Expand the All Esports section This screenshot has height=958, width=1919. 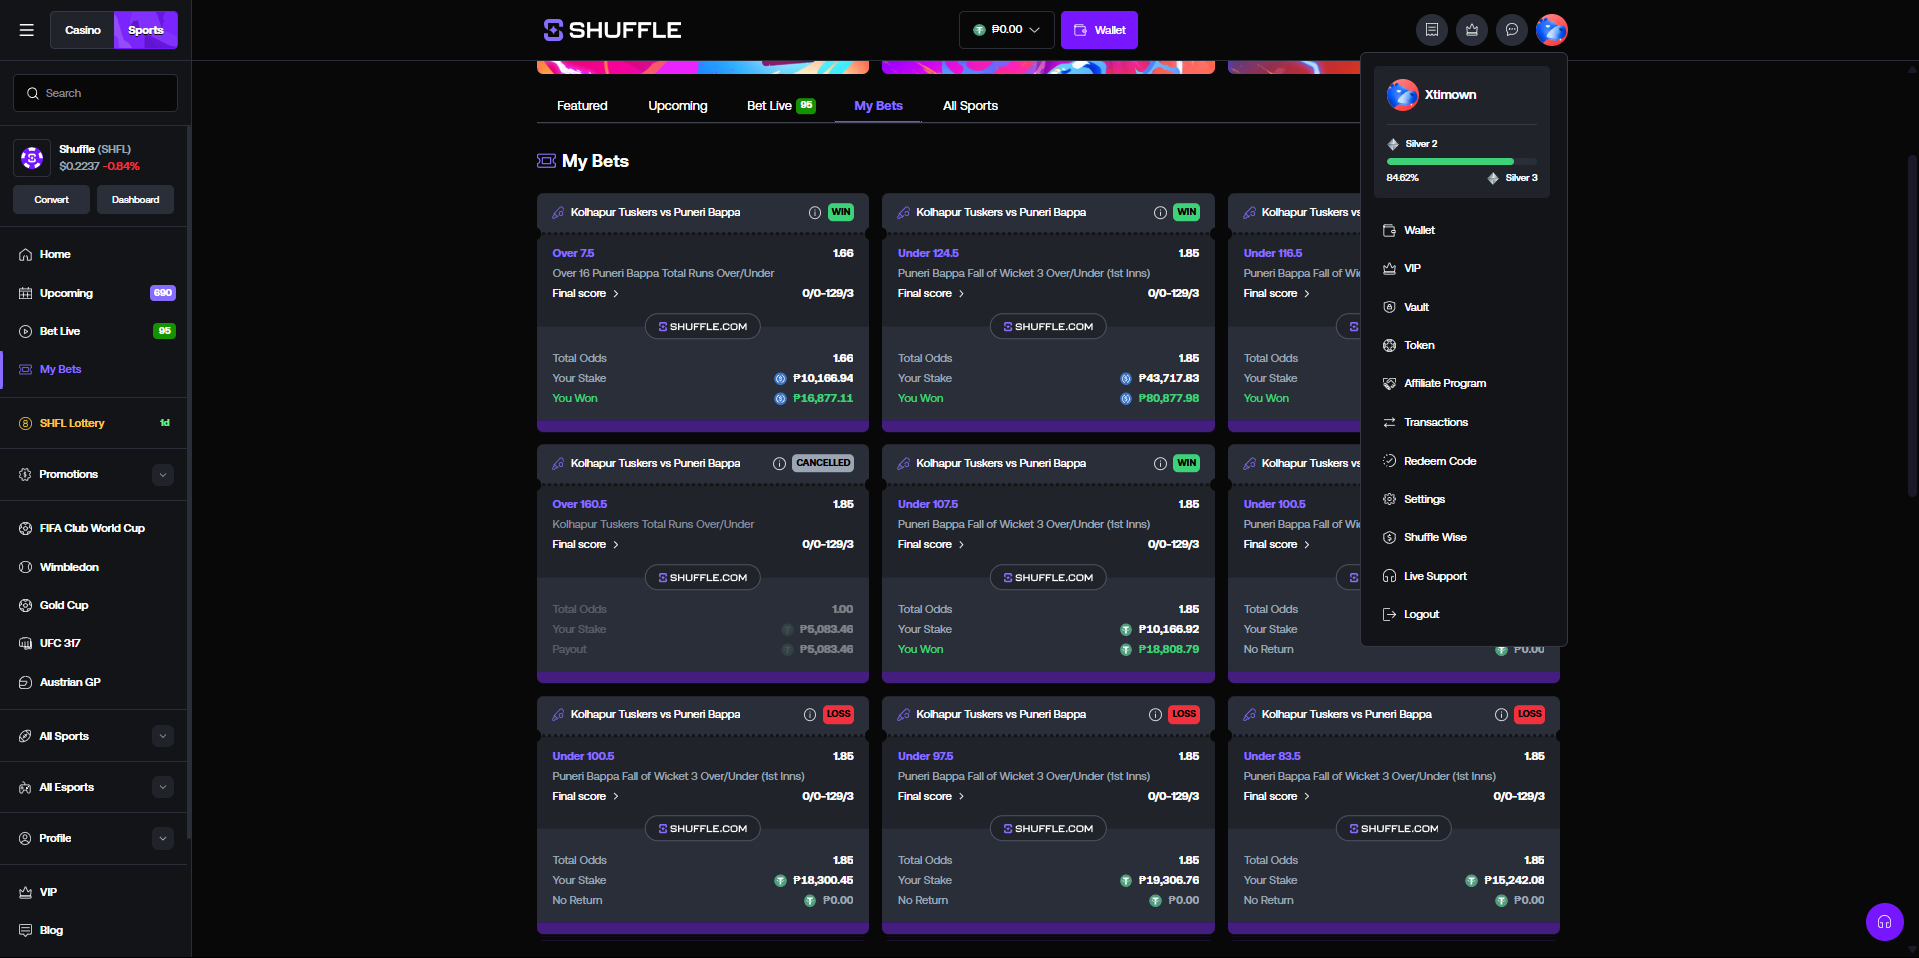(x=163, y=787)
